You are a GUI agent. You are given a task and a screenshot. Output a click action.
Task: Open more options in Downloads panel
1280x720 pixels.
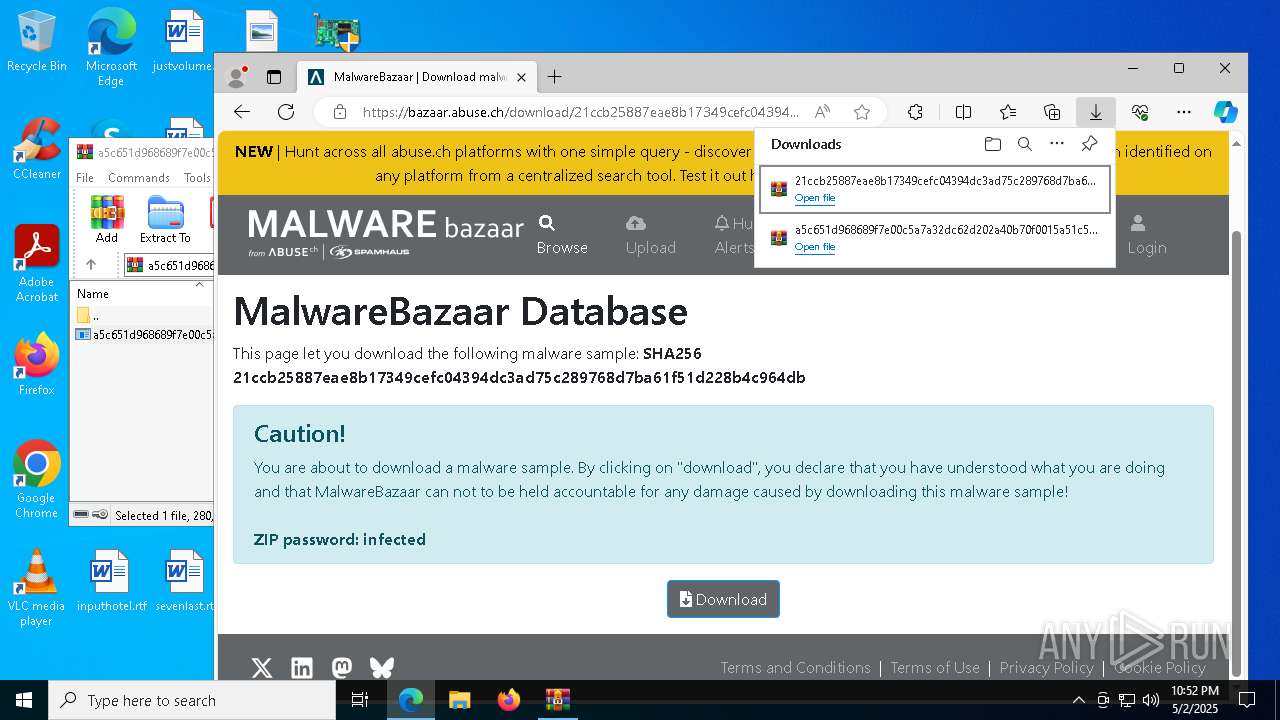(x=1057, y=144)
